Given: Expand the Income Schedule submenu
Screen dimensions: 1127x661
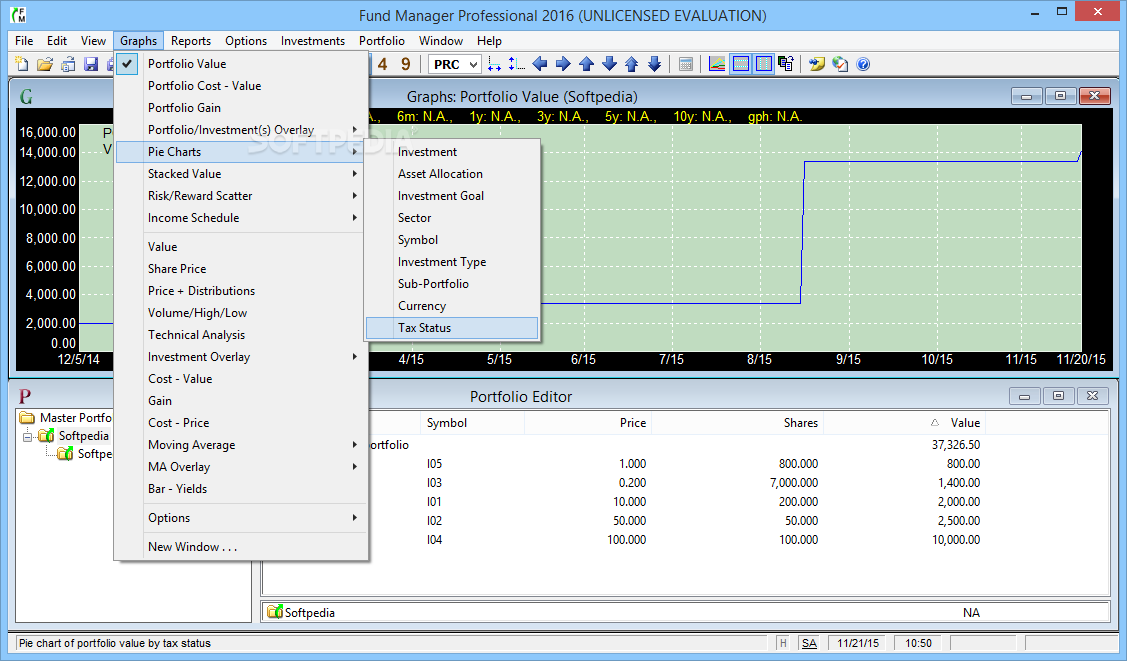Looking at the screenshot, I should coord(242,218).
